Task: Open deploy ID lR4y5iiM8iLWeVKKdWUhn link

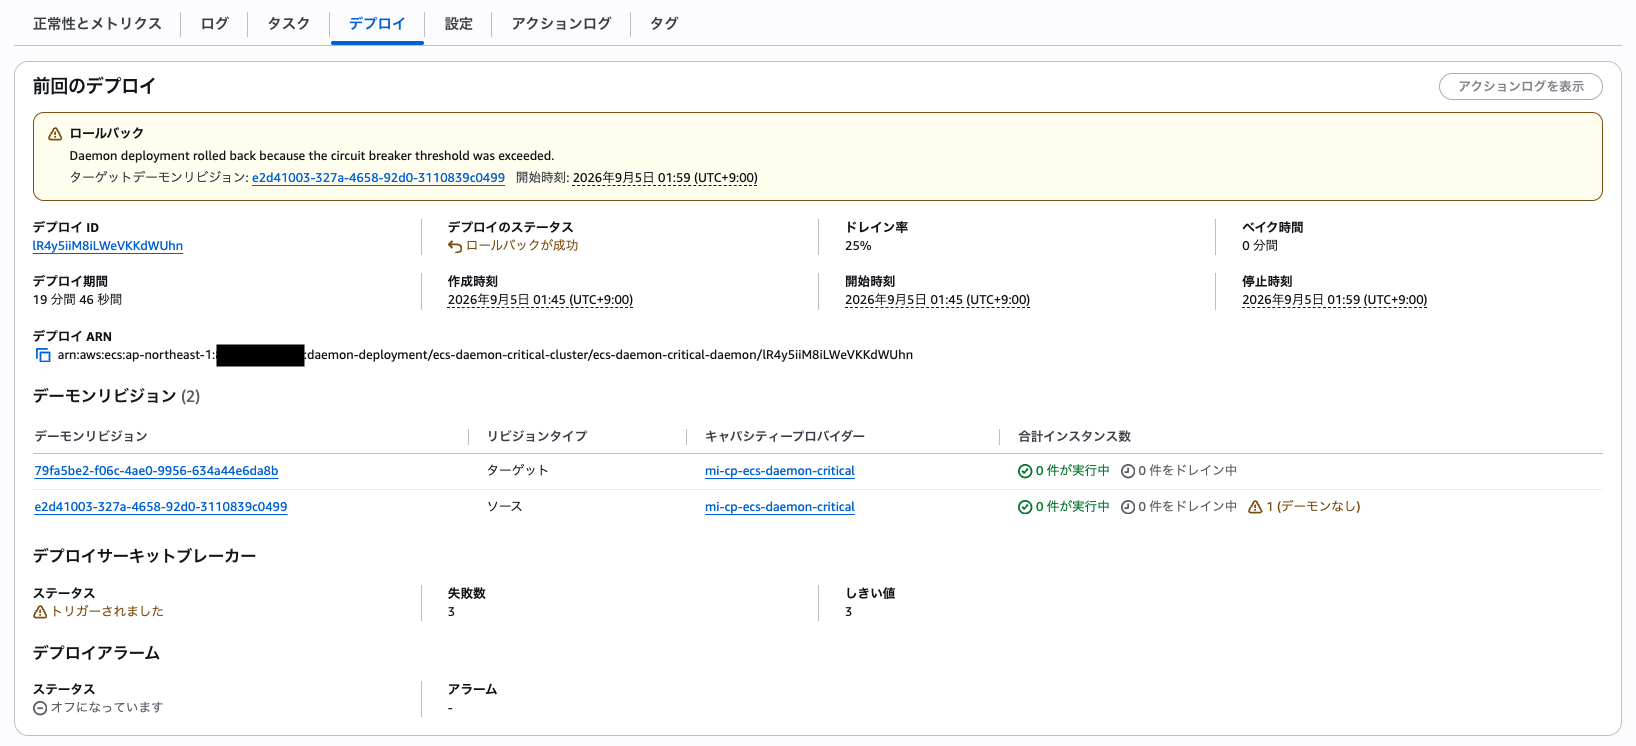Action: click(108, 246)
